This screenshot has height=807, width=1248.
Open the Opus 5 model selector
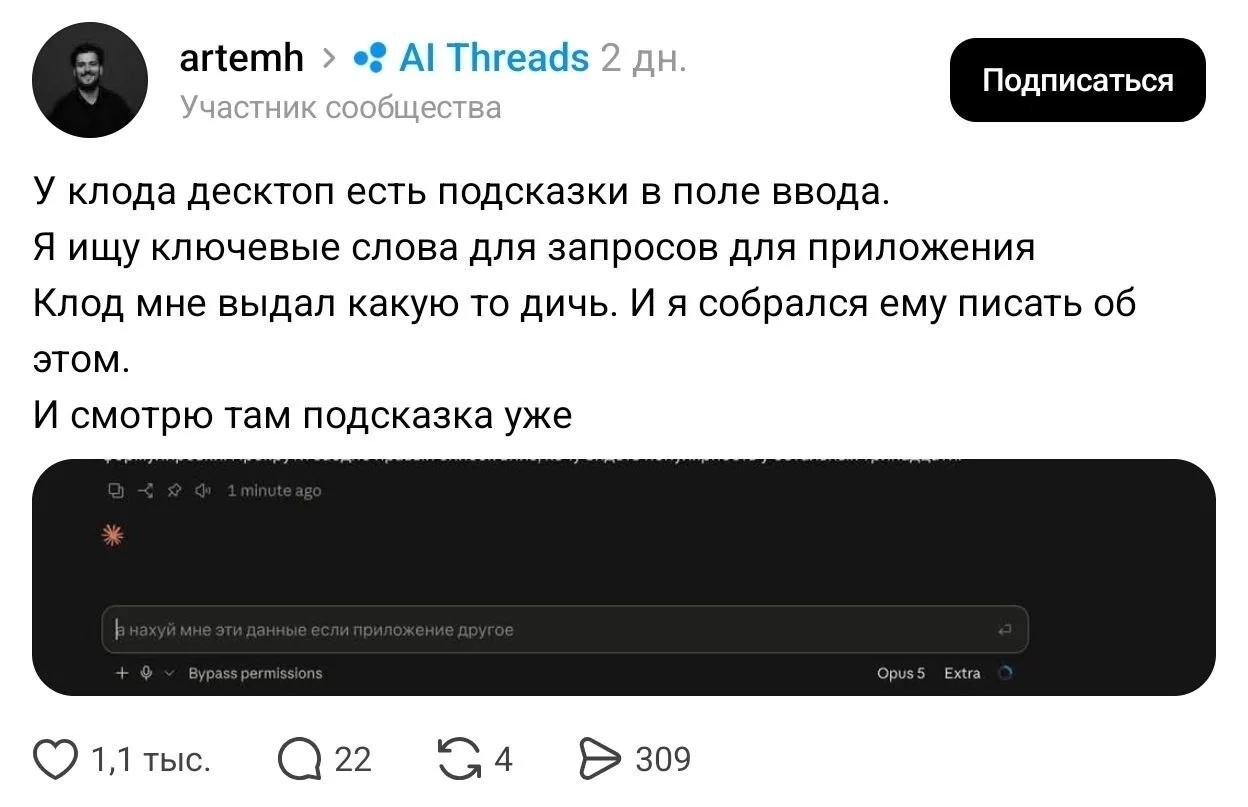point(901,673)
